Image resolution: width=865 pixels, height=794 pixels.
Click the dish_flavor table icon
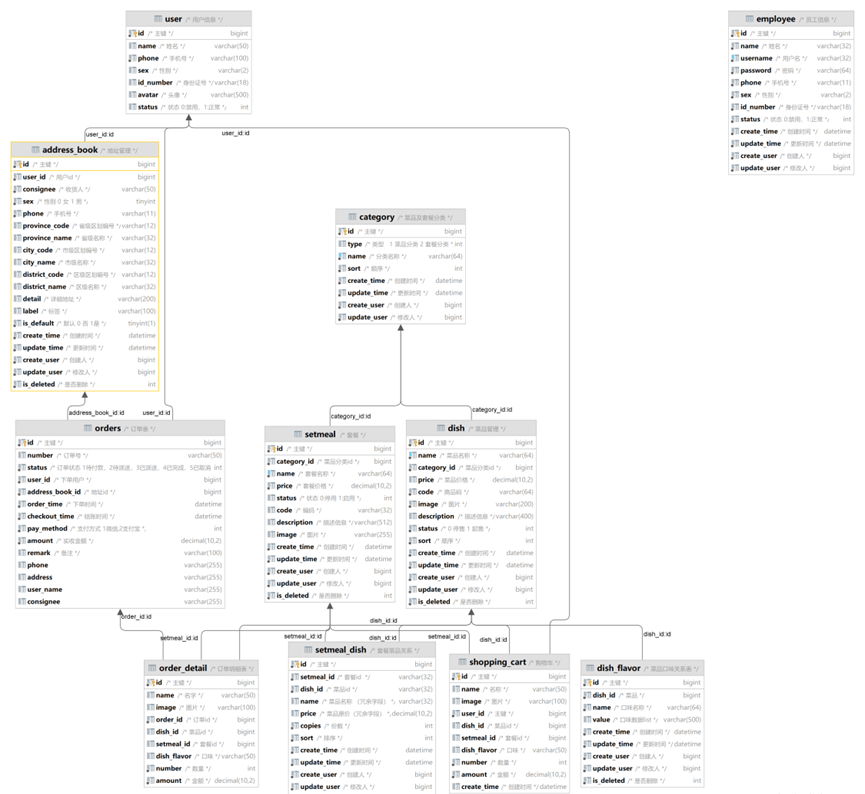click(x=590, y=668)
